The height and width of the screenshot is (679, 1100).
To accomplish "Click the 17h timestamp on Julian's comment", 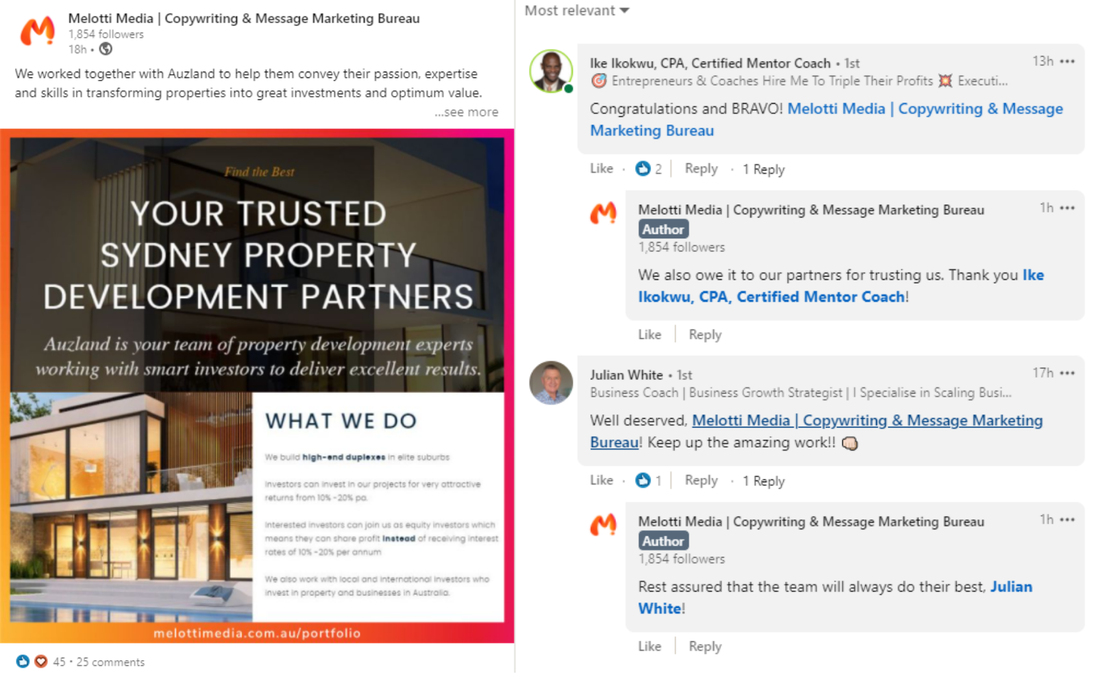I will tap(1042, 372).
